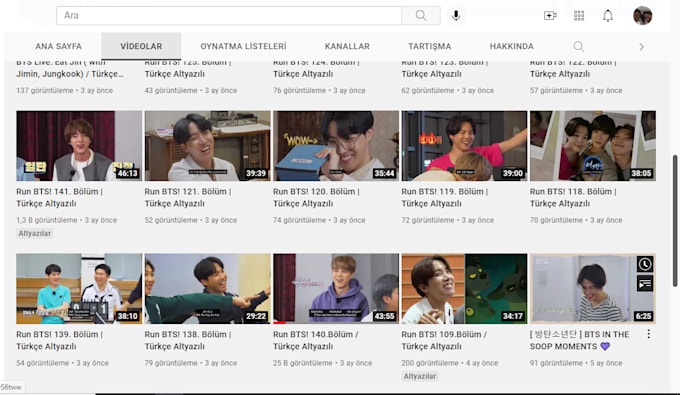
Task: Click title Run BTS! 141. Bölüm
Action: click(x=59, y=197)
